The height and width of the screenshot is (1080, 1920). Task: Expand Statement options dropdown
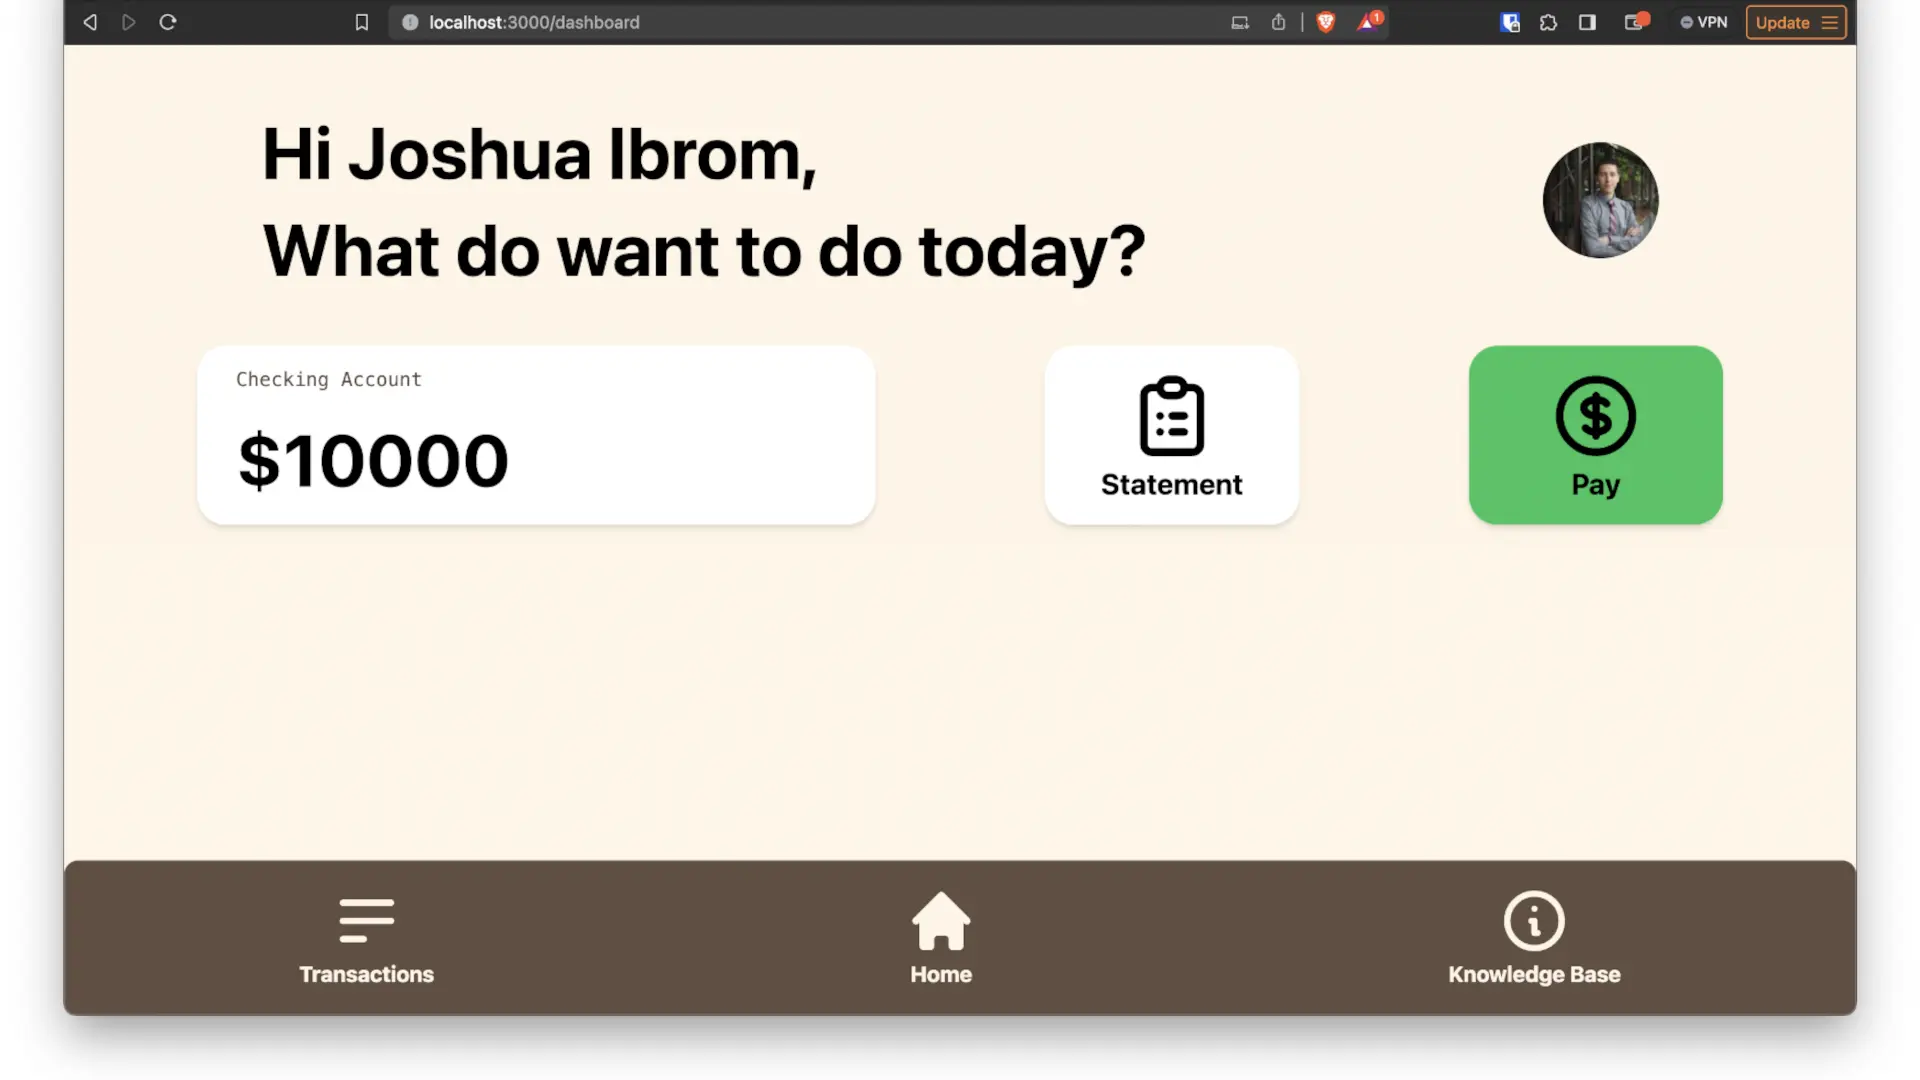pos(1171,434)
